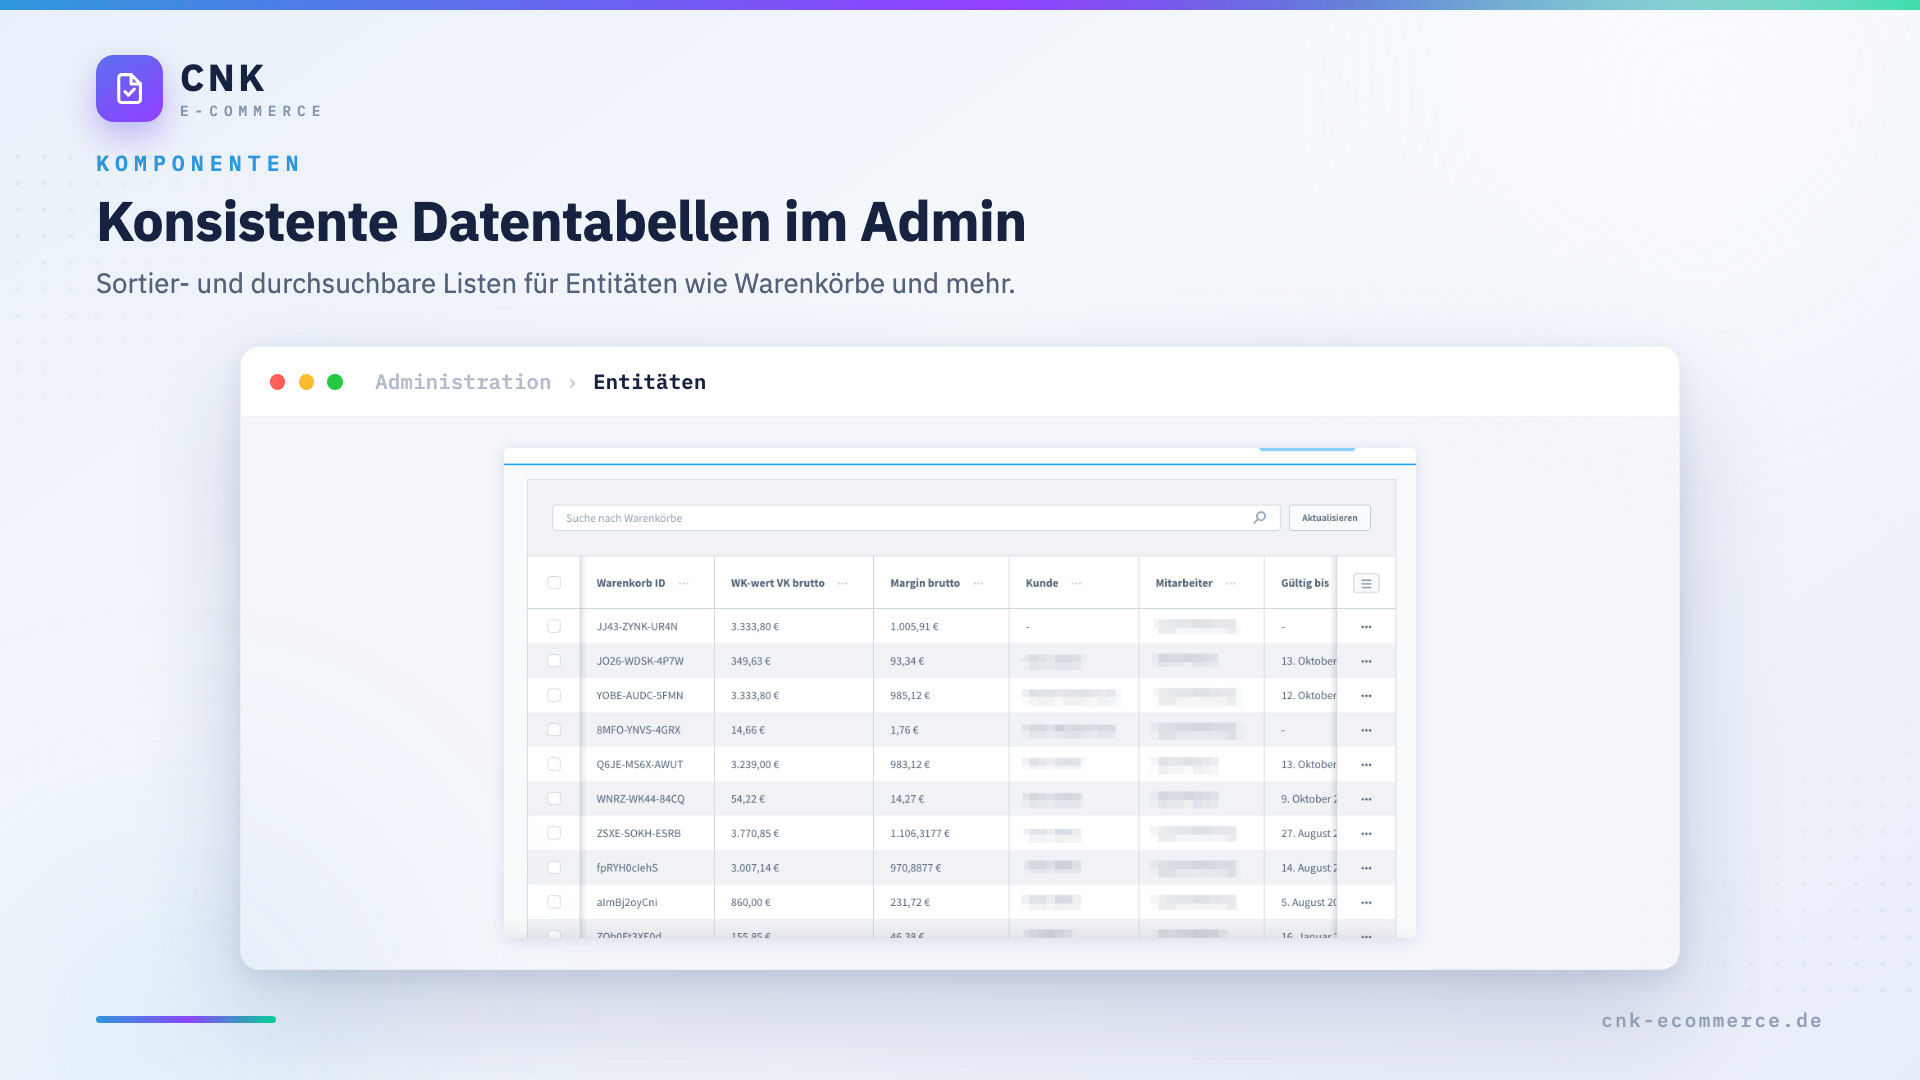Image resolution: width=1920 pixels, height=1080 pixels.
Task: Open row actions for WNRZ-WK44-84CQ
Action: tap(1366, 799)
